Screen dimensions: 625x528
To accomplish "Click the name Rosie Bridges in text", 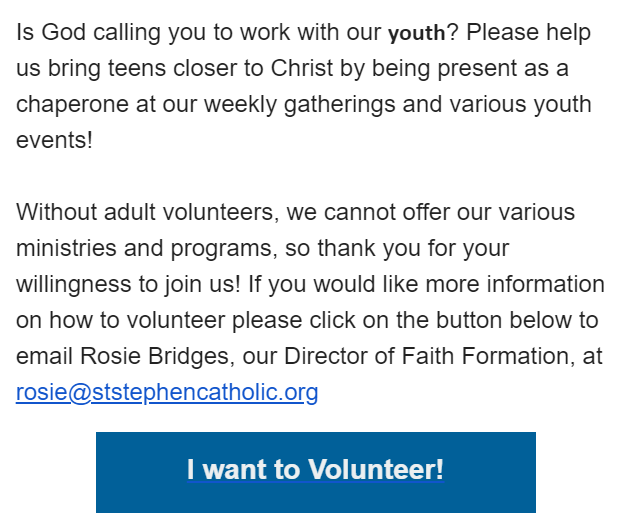I will (155, 356).
